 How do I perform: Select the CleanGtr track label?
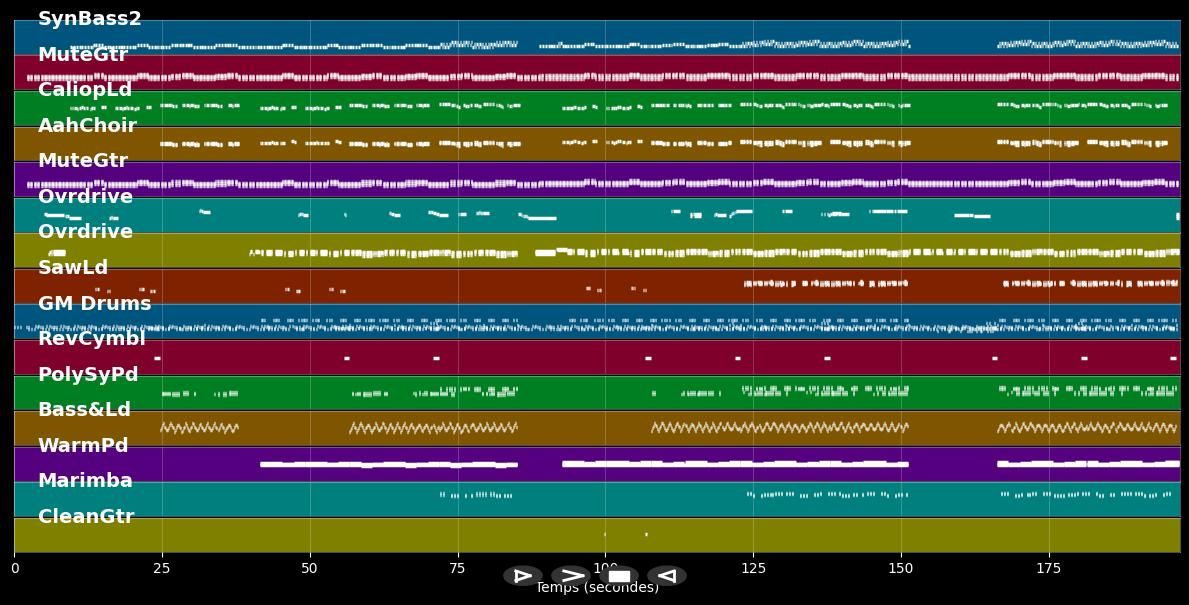[86, 517]
